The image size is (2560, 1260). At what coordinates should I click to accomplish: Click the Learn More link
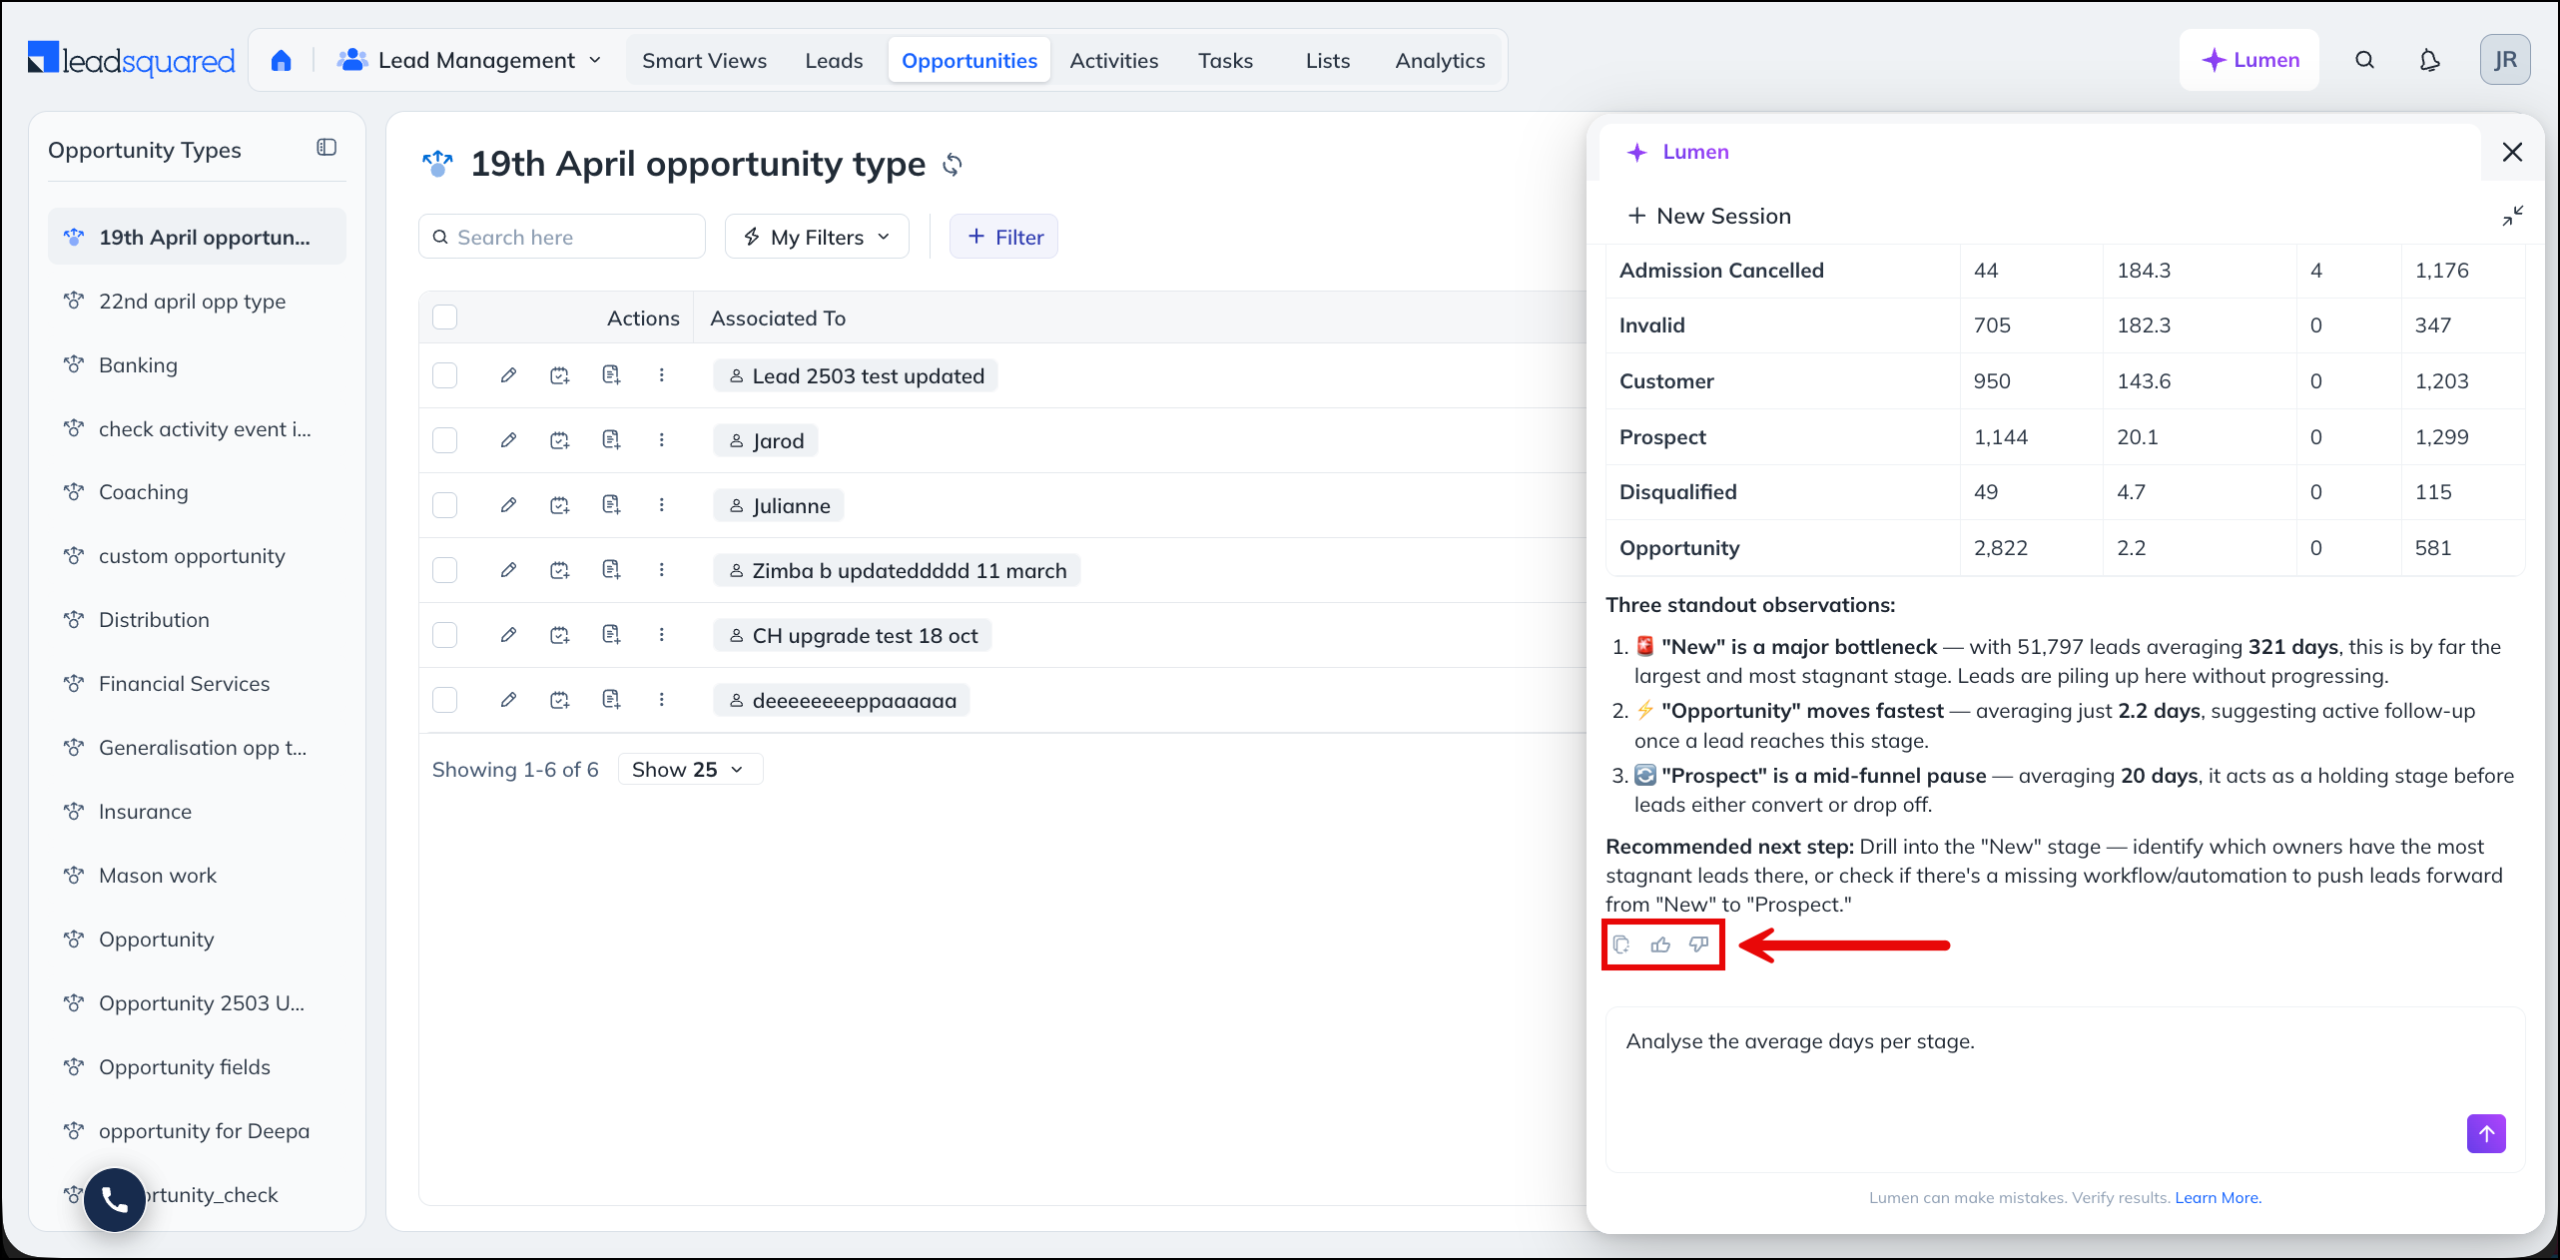tap(2218, 1197)
